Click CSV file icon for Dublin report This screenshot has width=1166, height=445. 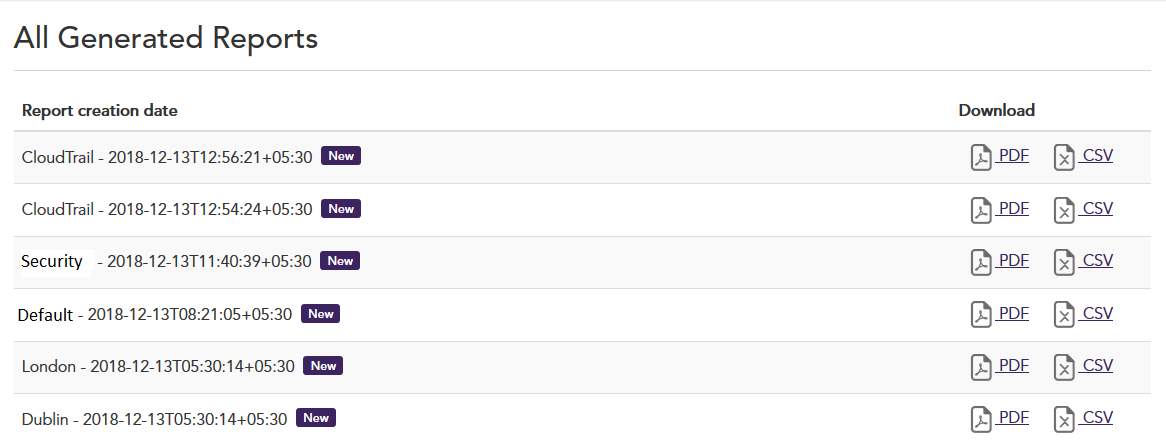[x=1064, y=419]
